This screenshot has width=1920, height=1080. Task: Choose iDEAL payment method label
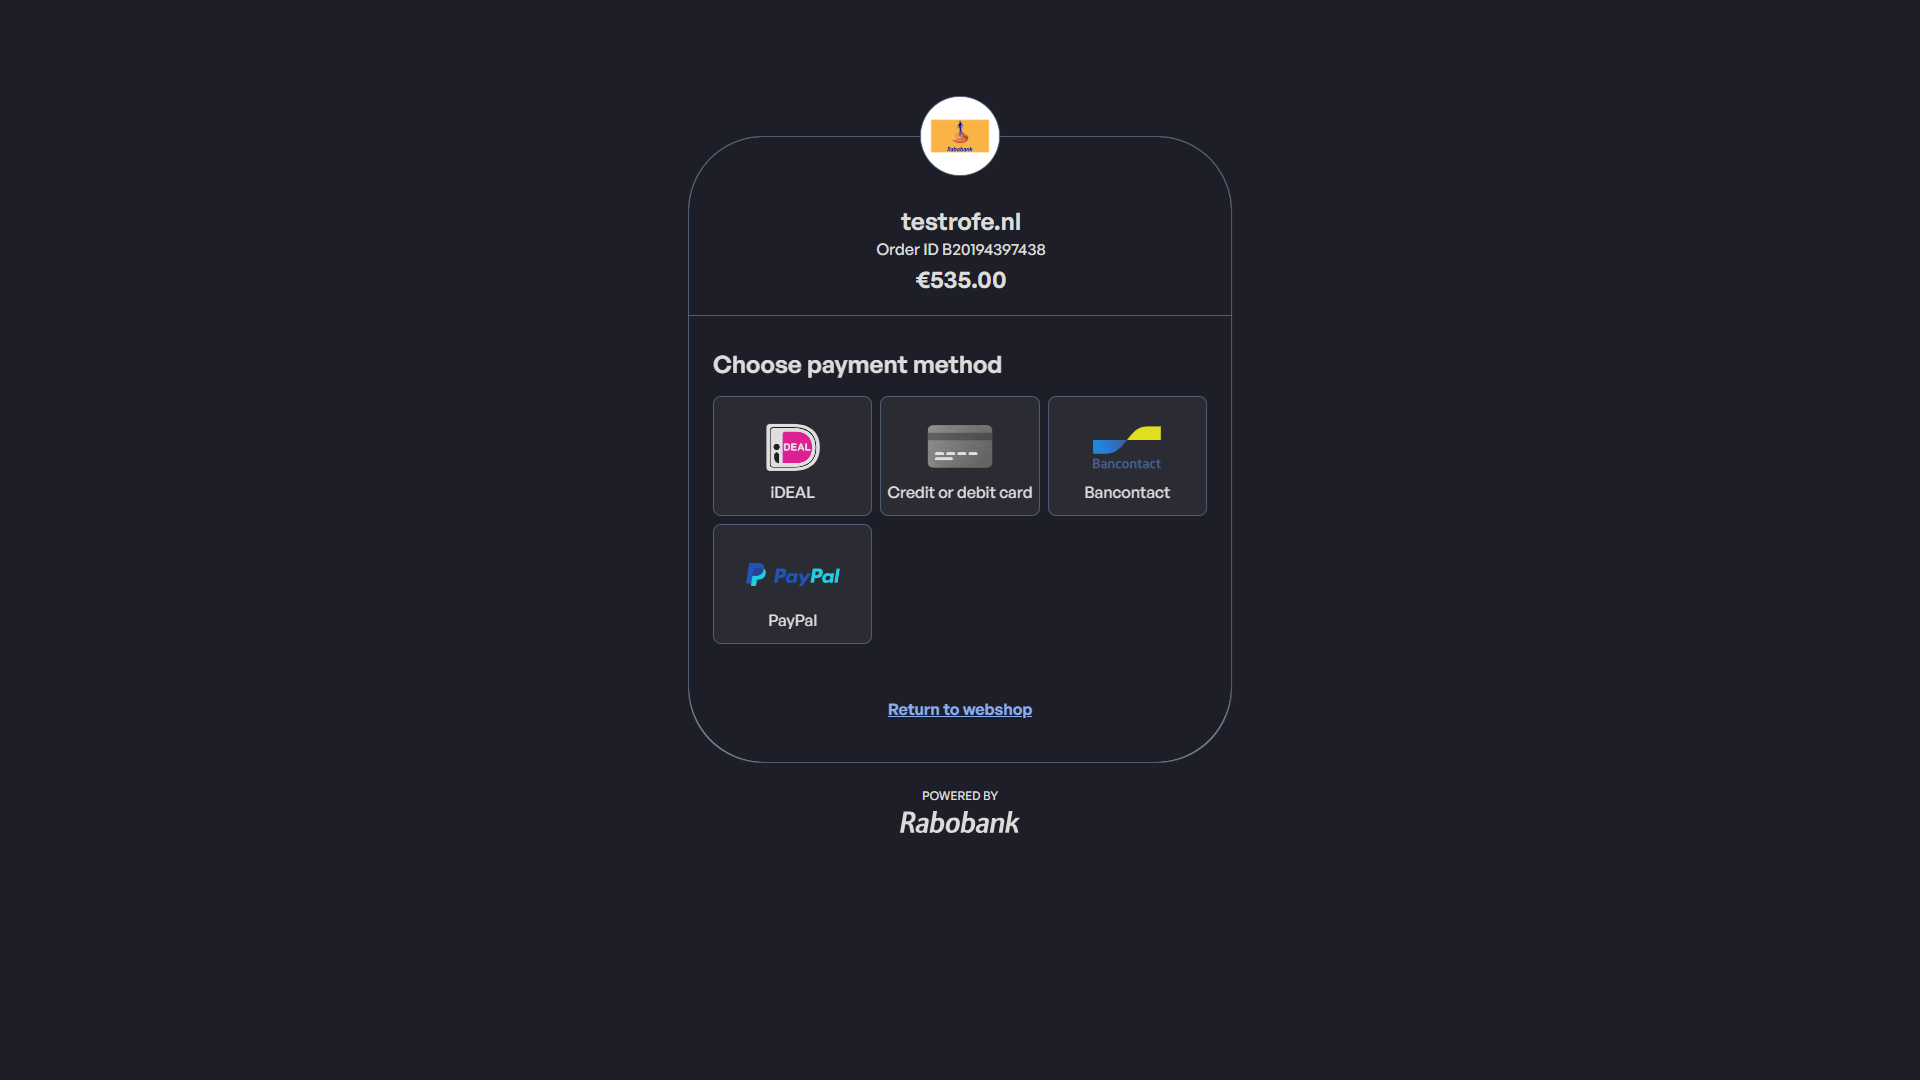point(792,492)
